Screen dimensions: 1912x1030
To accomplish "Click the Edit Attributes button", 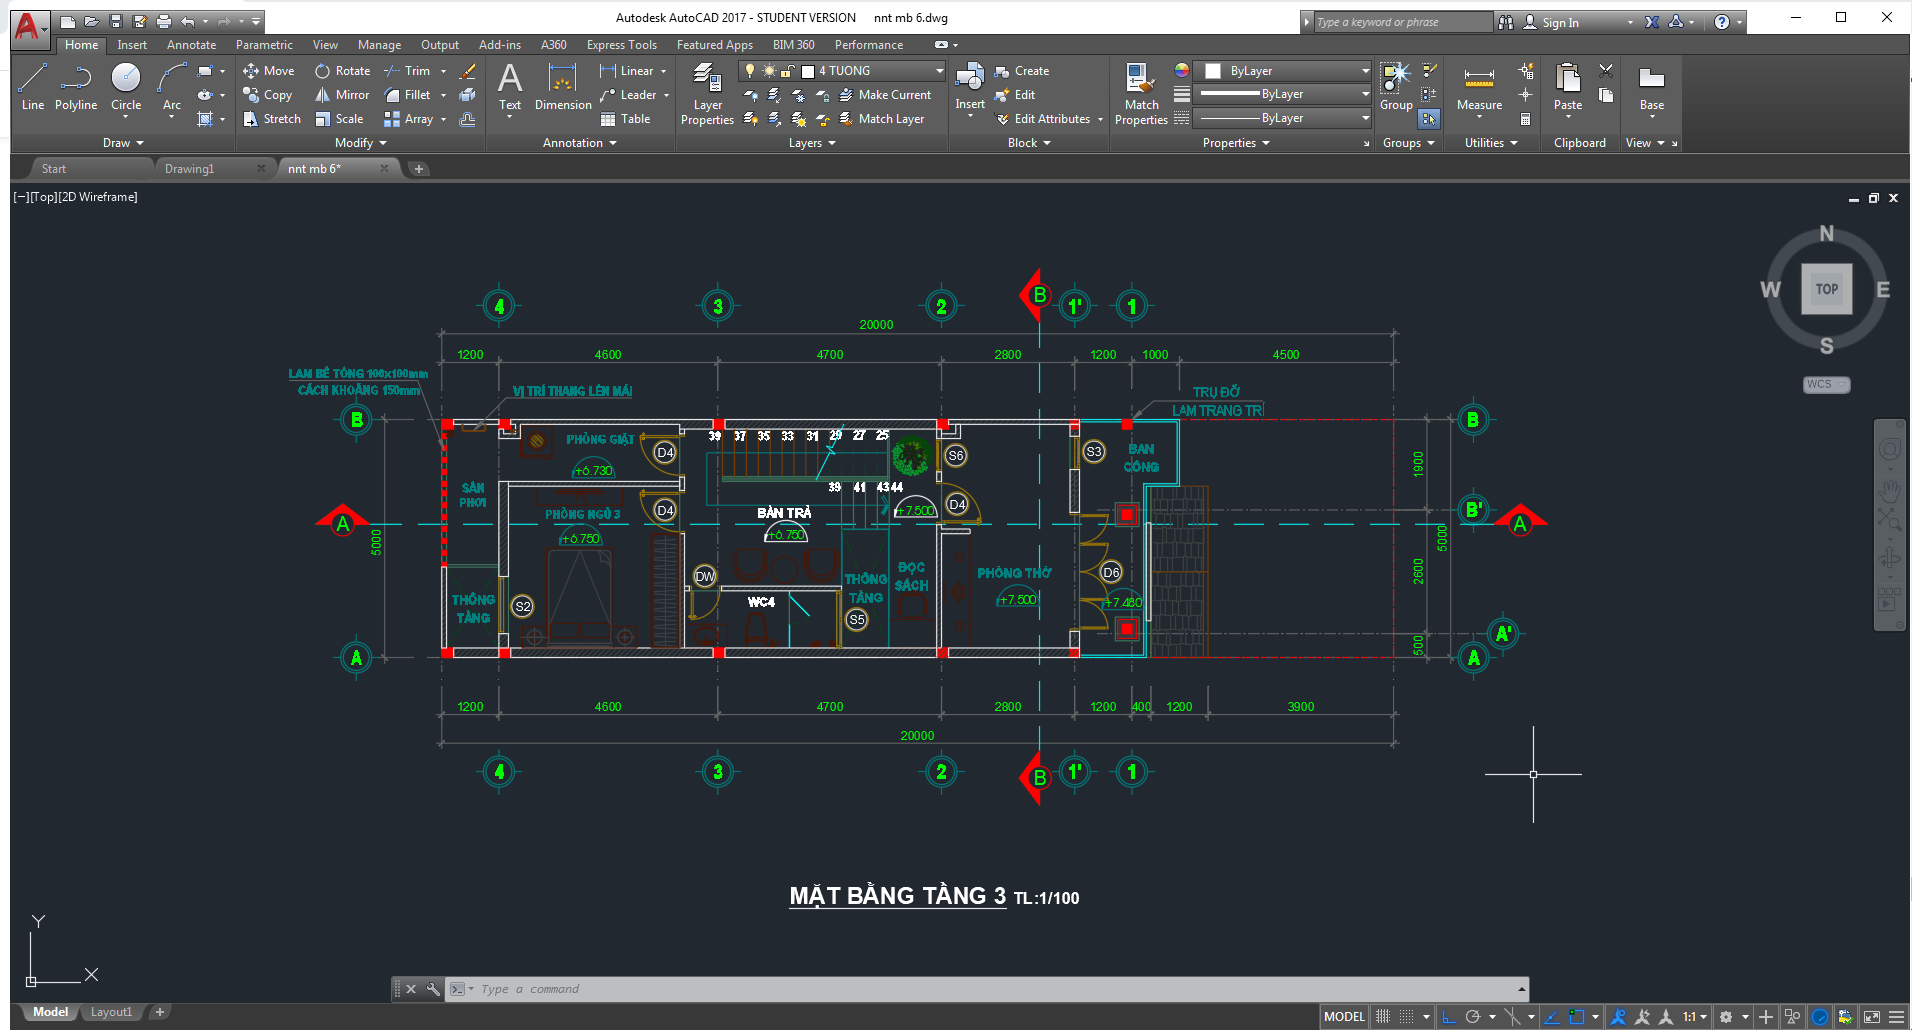I will coord(1048,118).
